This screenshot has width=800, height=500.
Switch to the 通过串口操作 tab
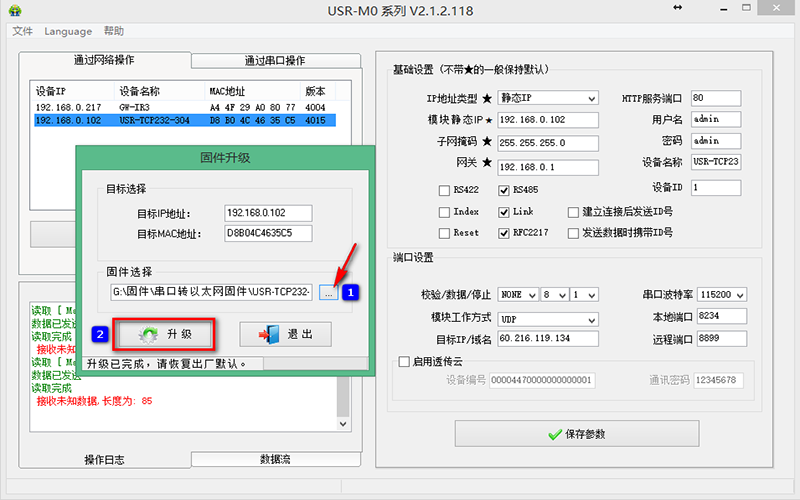[x=274, y=60]
